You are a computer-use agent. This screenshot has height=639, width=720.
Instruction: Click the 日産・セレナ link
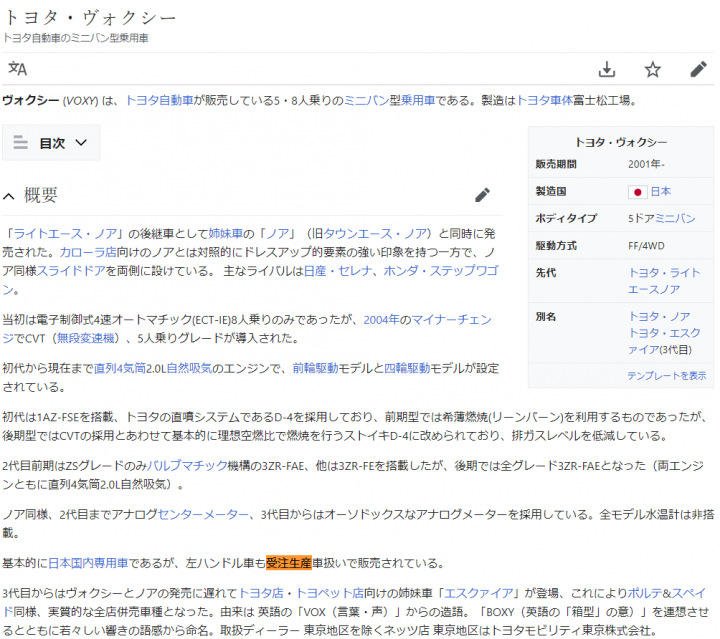coord(338,270)
